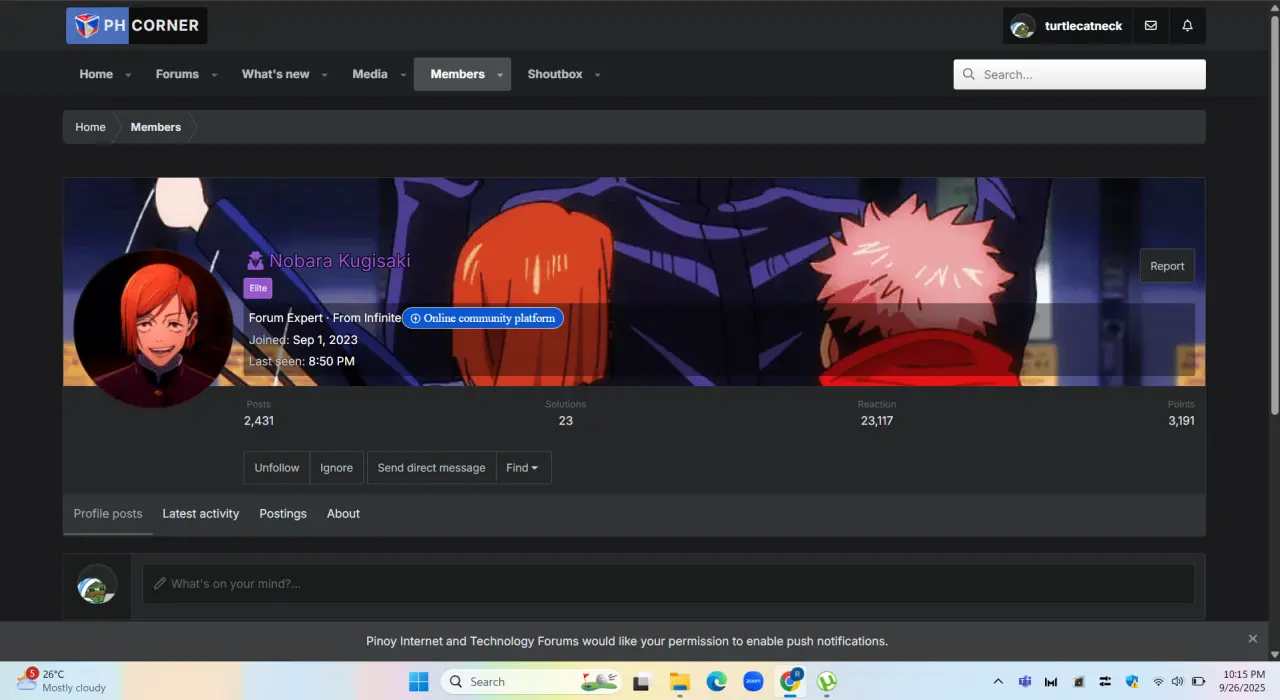Open Wi-Fi network tray icon
Viewport: 1280px width, 700px height.
point(1158,682)
